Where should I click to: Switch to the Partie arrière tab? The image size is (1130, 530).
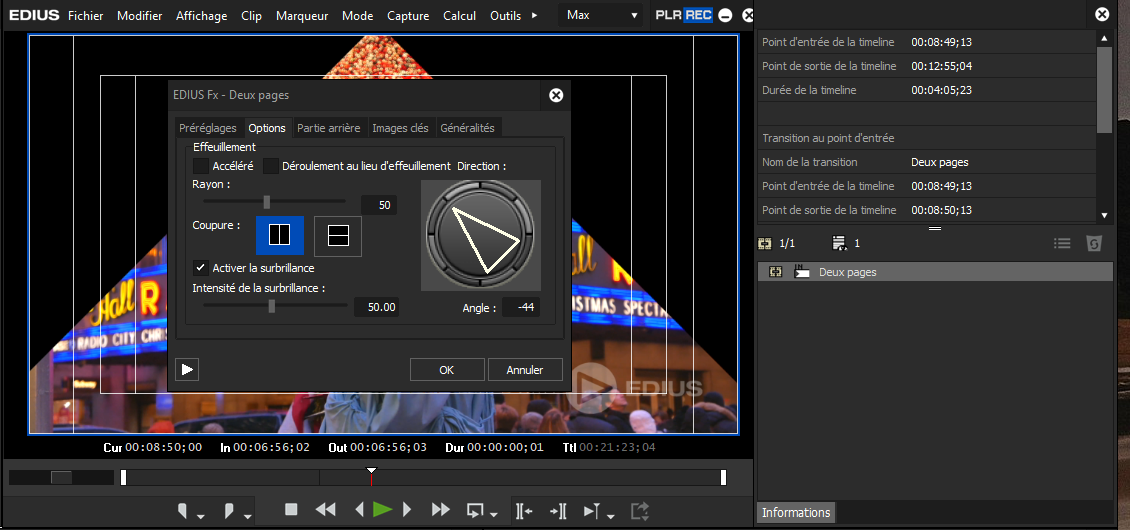click(328, 128)
